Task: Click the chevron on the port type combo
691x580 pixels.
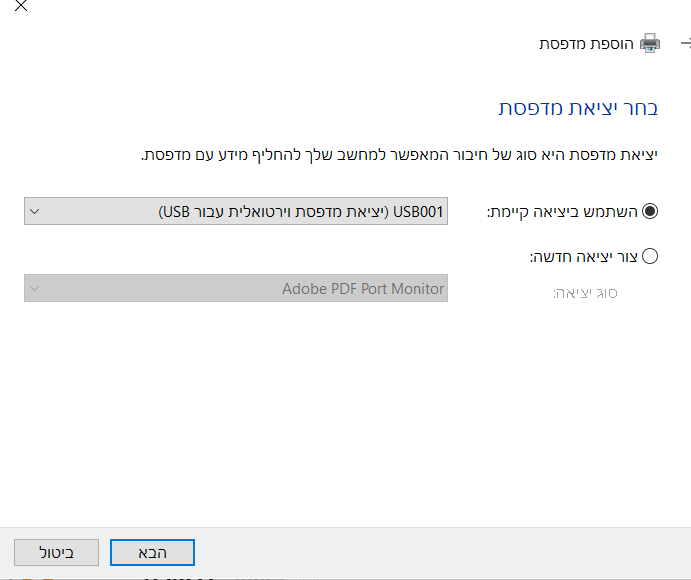Action: click(35, 289)
